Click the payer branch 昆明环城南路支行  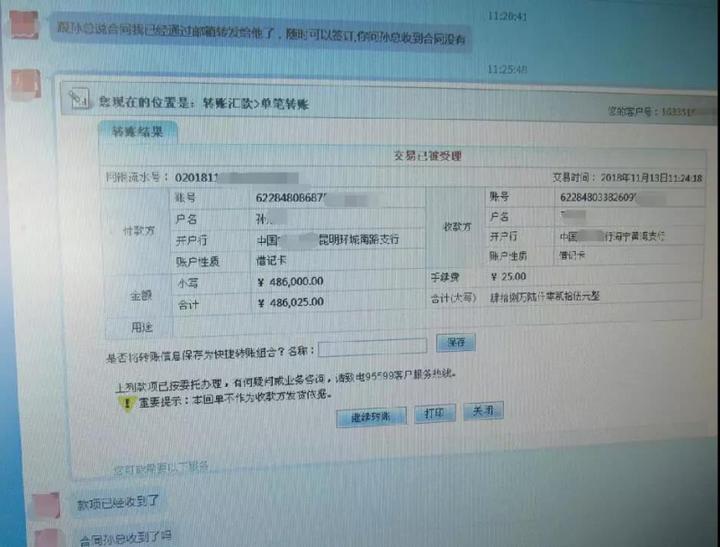point(359,239)
